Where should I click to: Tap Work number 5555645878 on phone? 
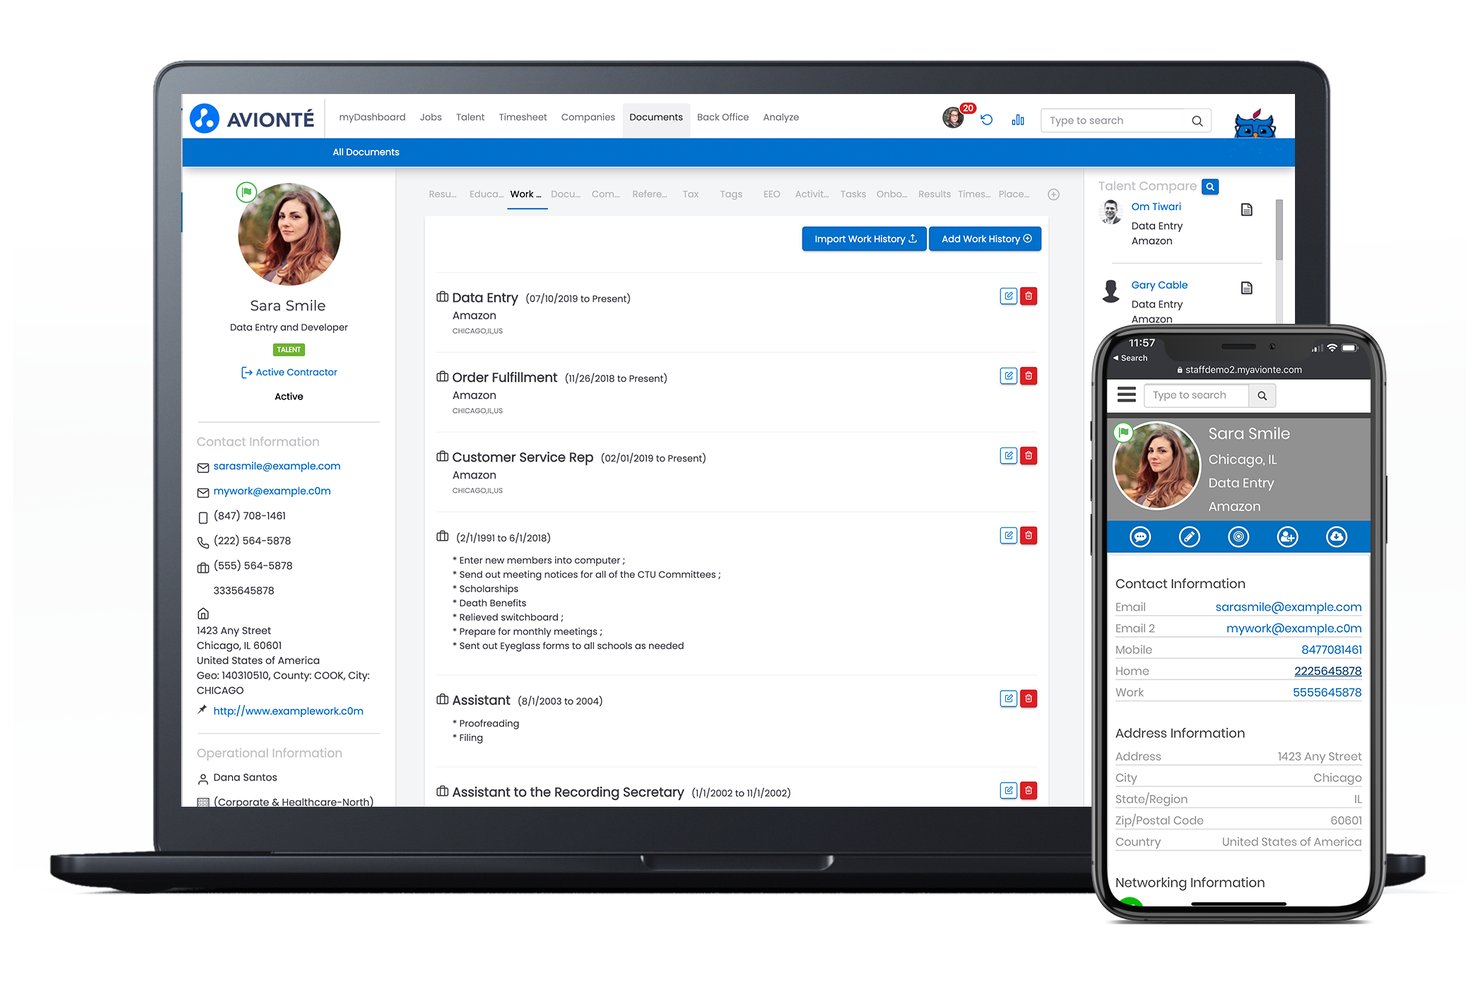pos(1327,692)
